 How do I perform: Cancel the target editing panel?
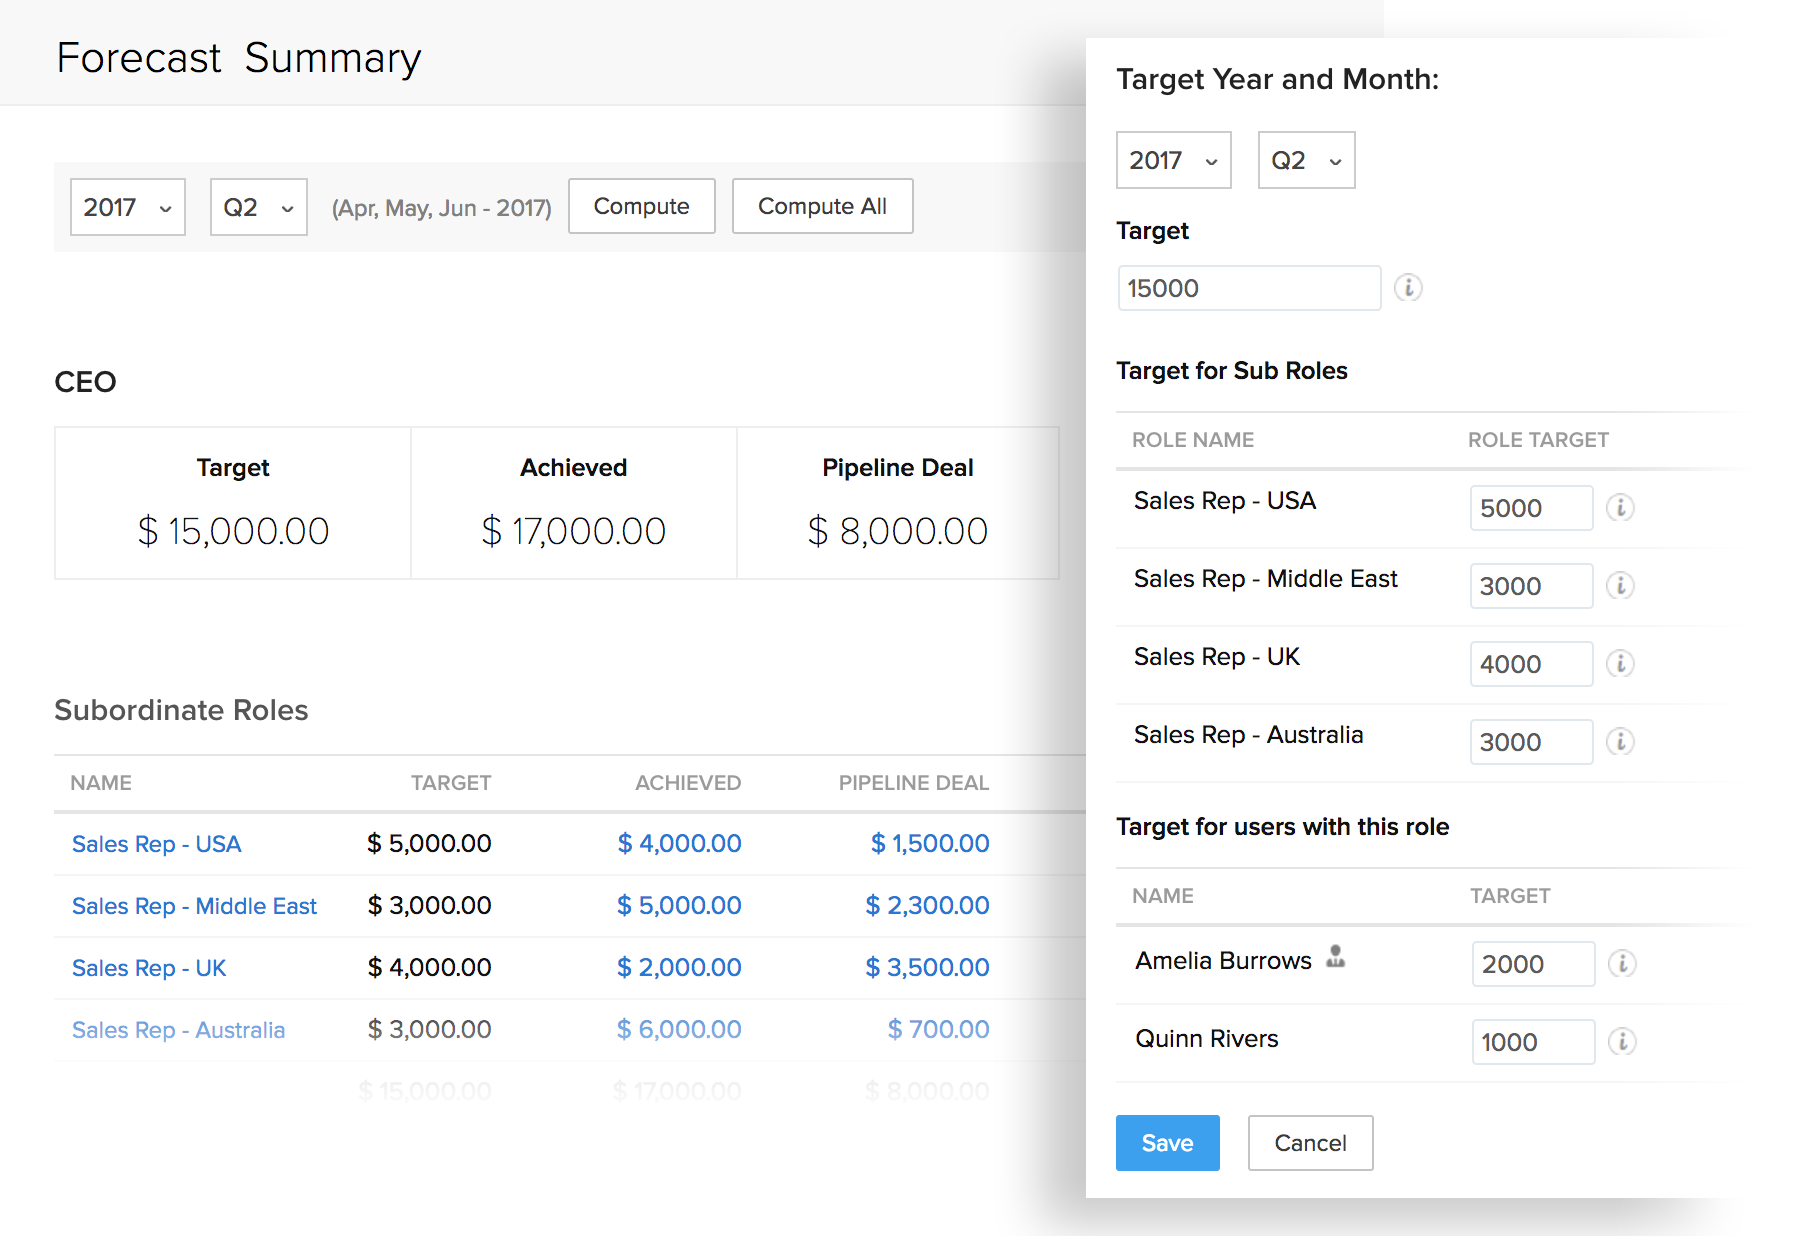[x=1310, y=1143]
